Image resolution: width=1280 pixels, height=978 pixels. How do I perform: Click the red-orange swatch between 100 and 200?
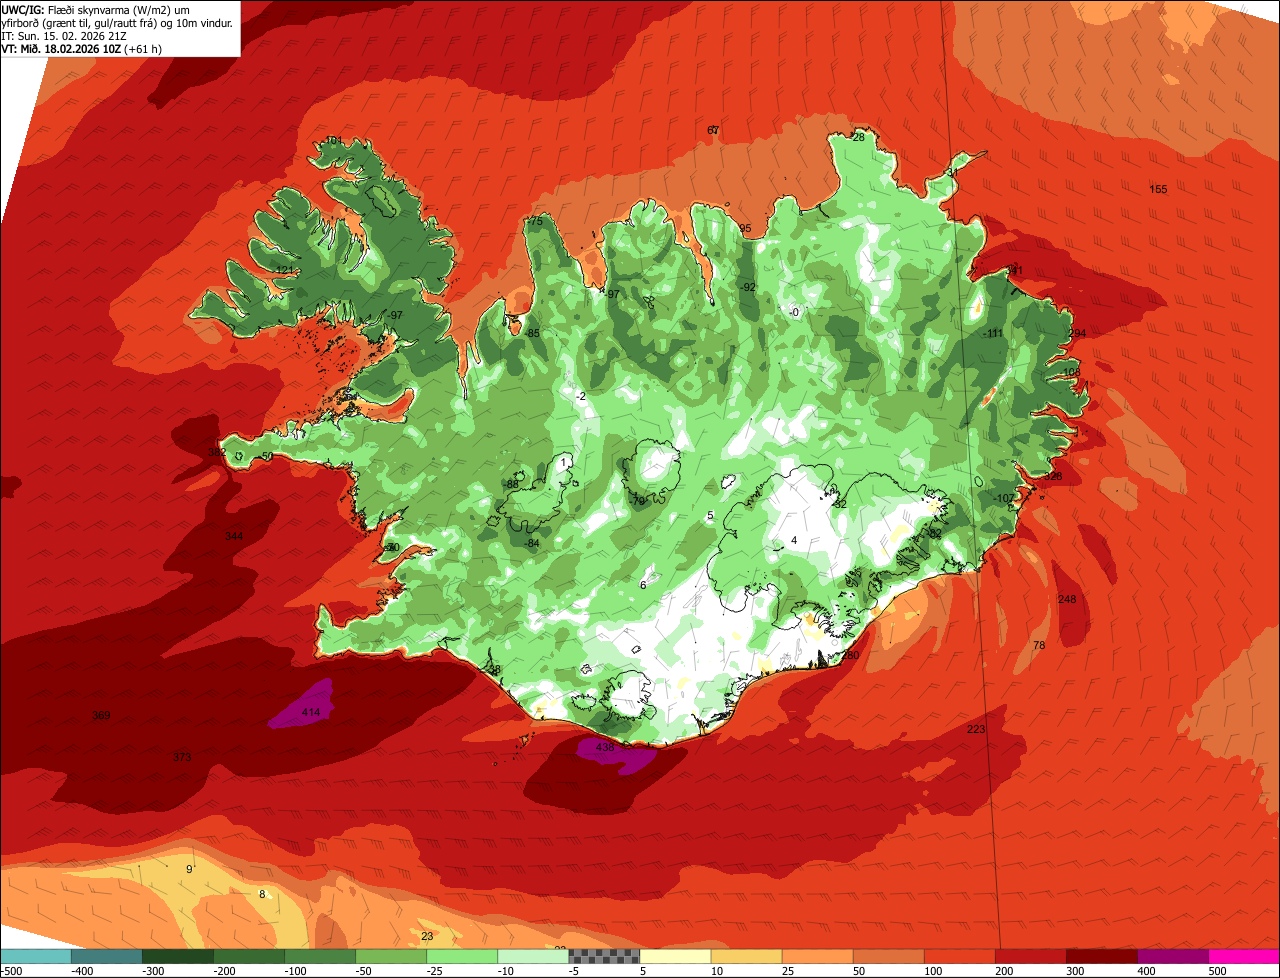(959, 956)
